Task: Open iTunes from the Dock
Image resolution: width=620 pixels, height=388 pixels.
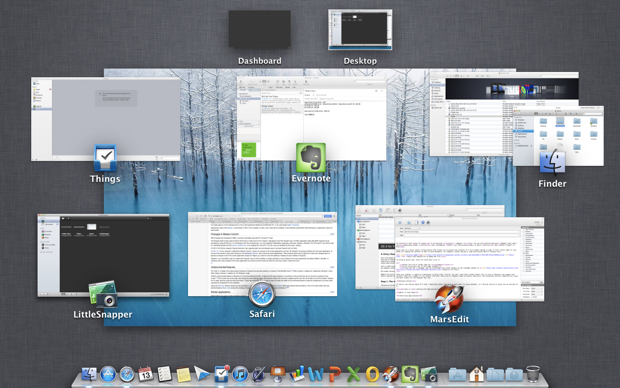Action: click(240, 374)
